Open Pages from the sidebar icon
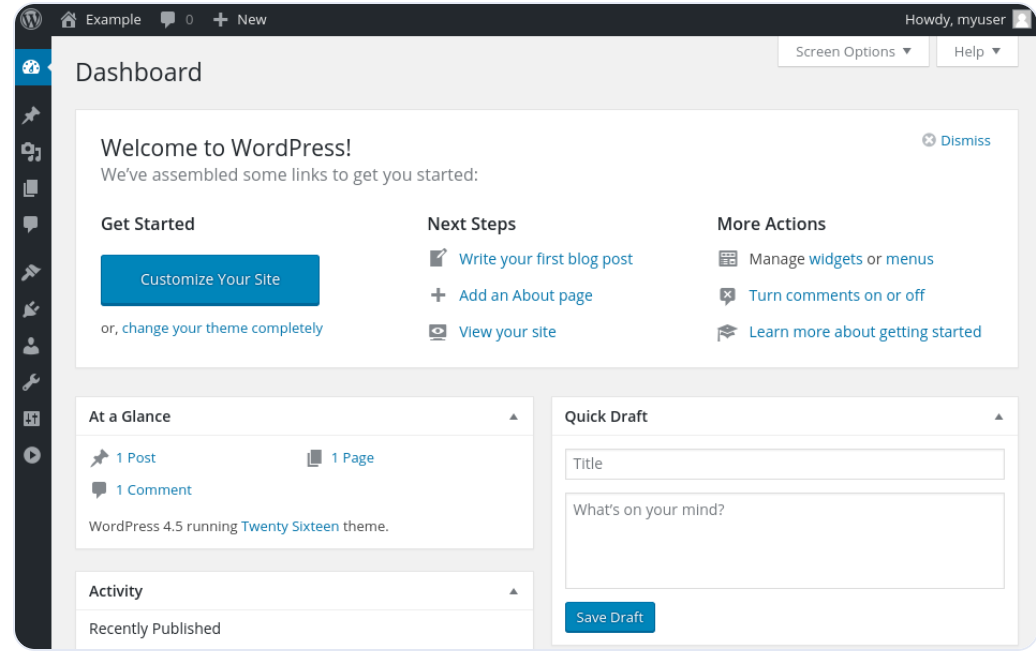The height and width of the screenshot is (660, 1036). point(31,188)
